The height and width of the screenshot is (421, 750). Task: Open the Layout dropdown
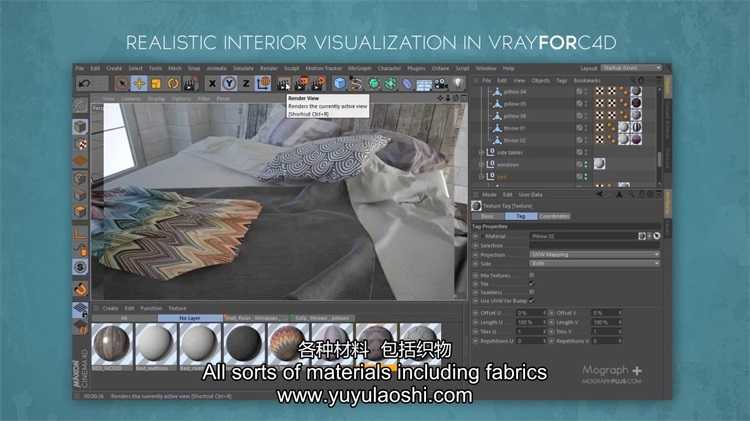(631, 68)
